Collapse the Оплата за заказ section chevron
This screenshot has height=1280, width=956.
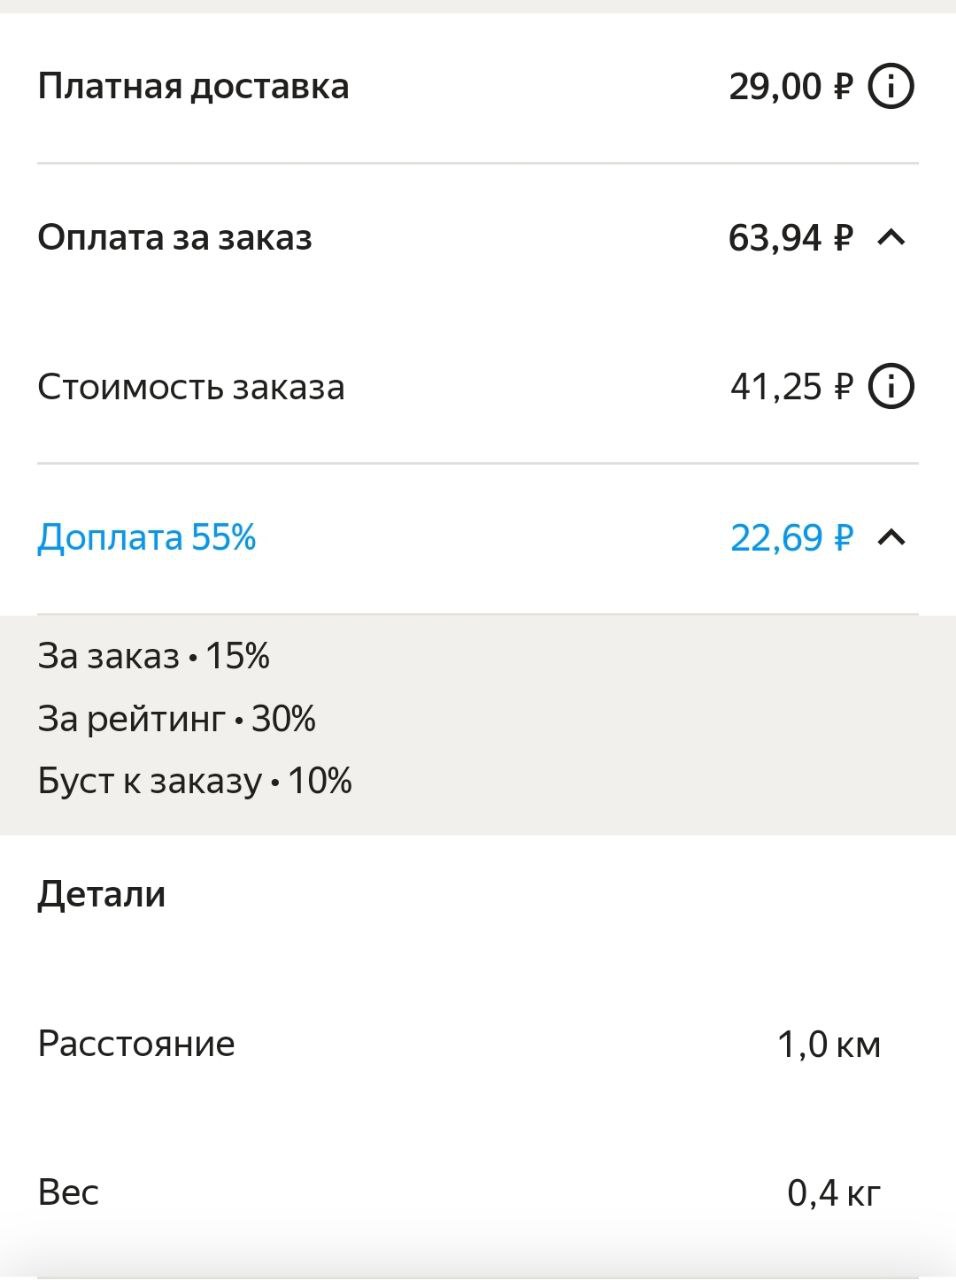[891, 237]
